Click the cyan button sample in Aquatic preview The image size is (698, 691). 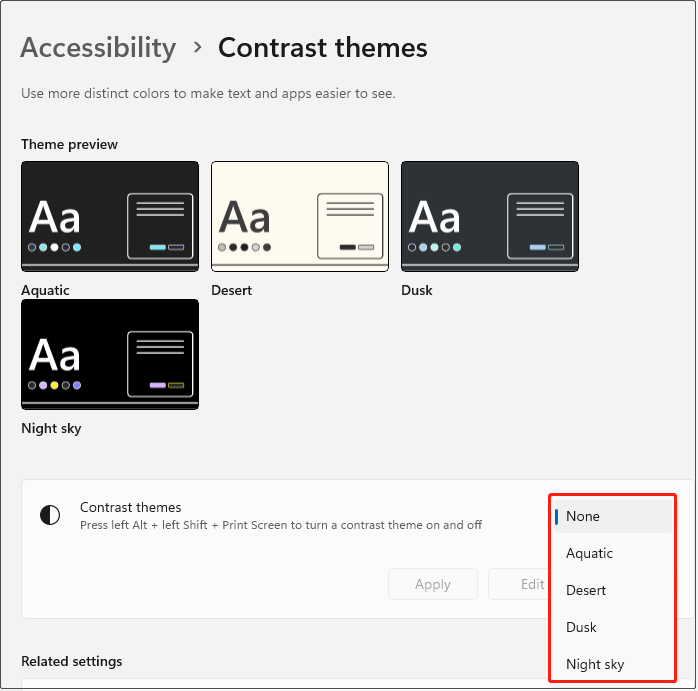(x=157, y=247)
